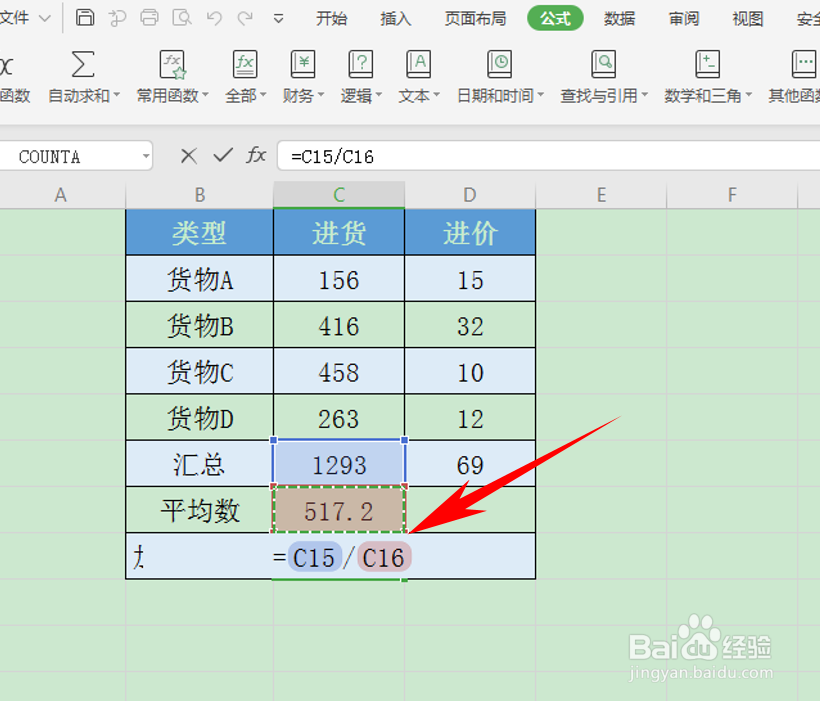Switch to the 数据 tab
Screen dimensions: 820x701
click(620, 19)
